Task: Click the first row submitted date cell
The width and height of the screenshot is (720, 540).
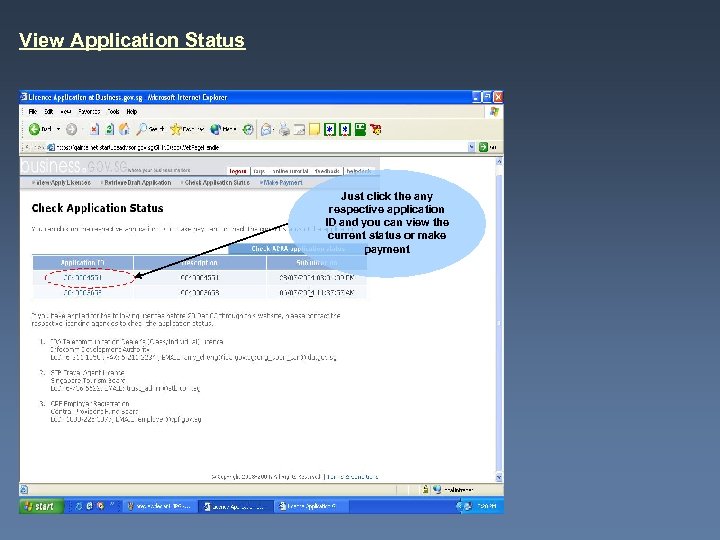Action: tap(316, 278)
